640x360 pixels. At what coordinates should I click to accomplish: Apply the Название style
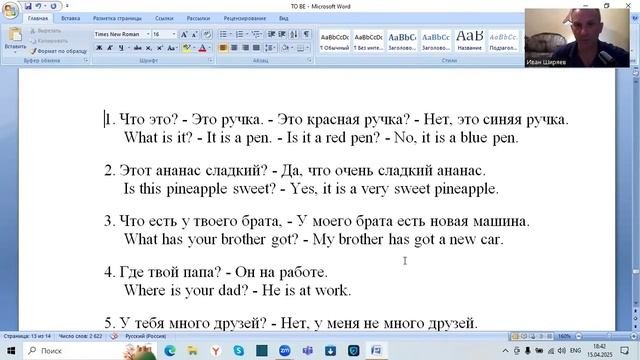[469, 41]
